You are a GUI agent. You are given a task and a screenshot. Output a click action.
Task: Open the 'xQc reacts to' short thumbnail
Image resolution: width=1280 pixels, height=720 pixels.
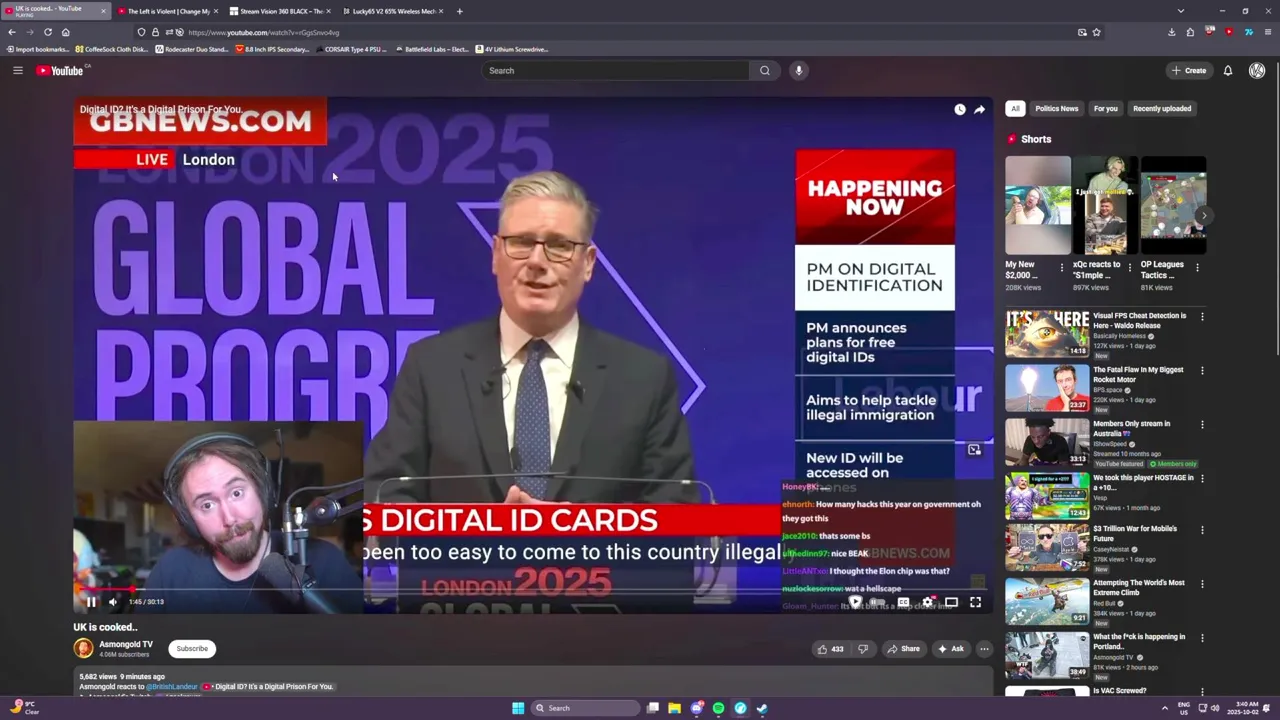coord(1106,206)
